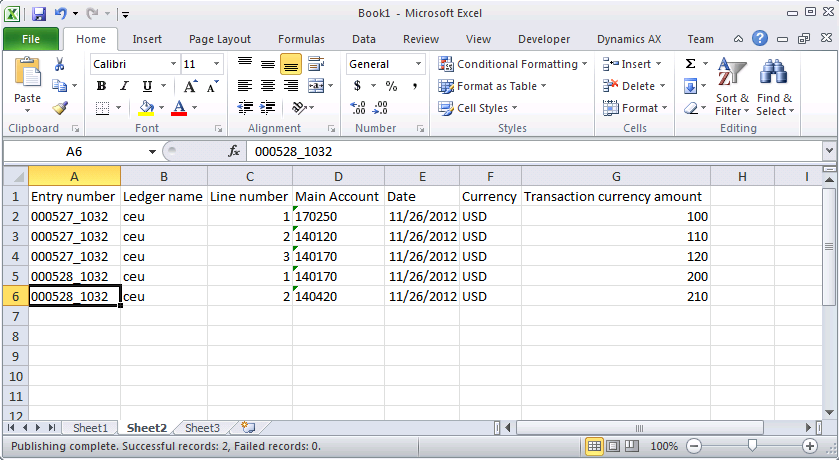
Task: Click the AutoSum sigma icon
Action: point(690,64)
